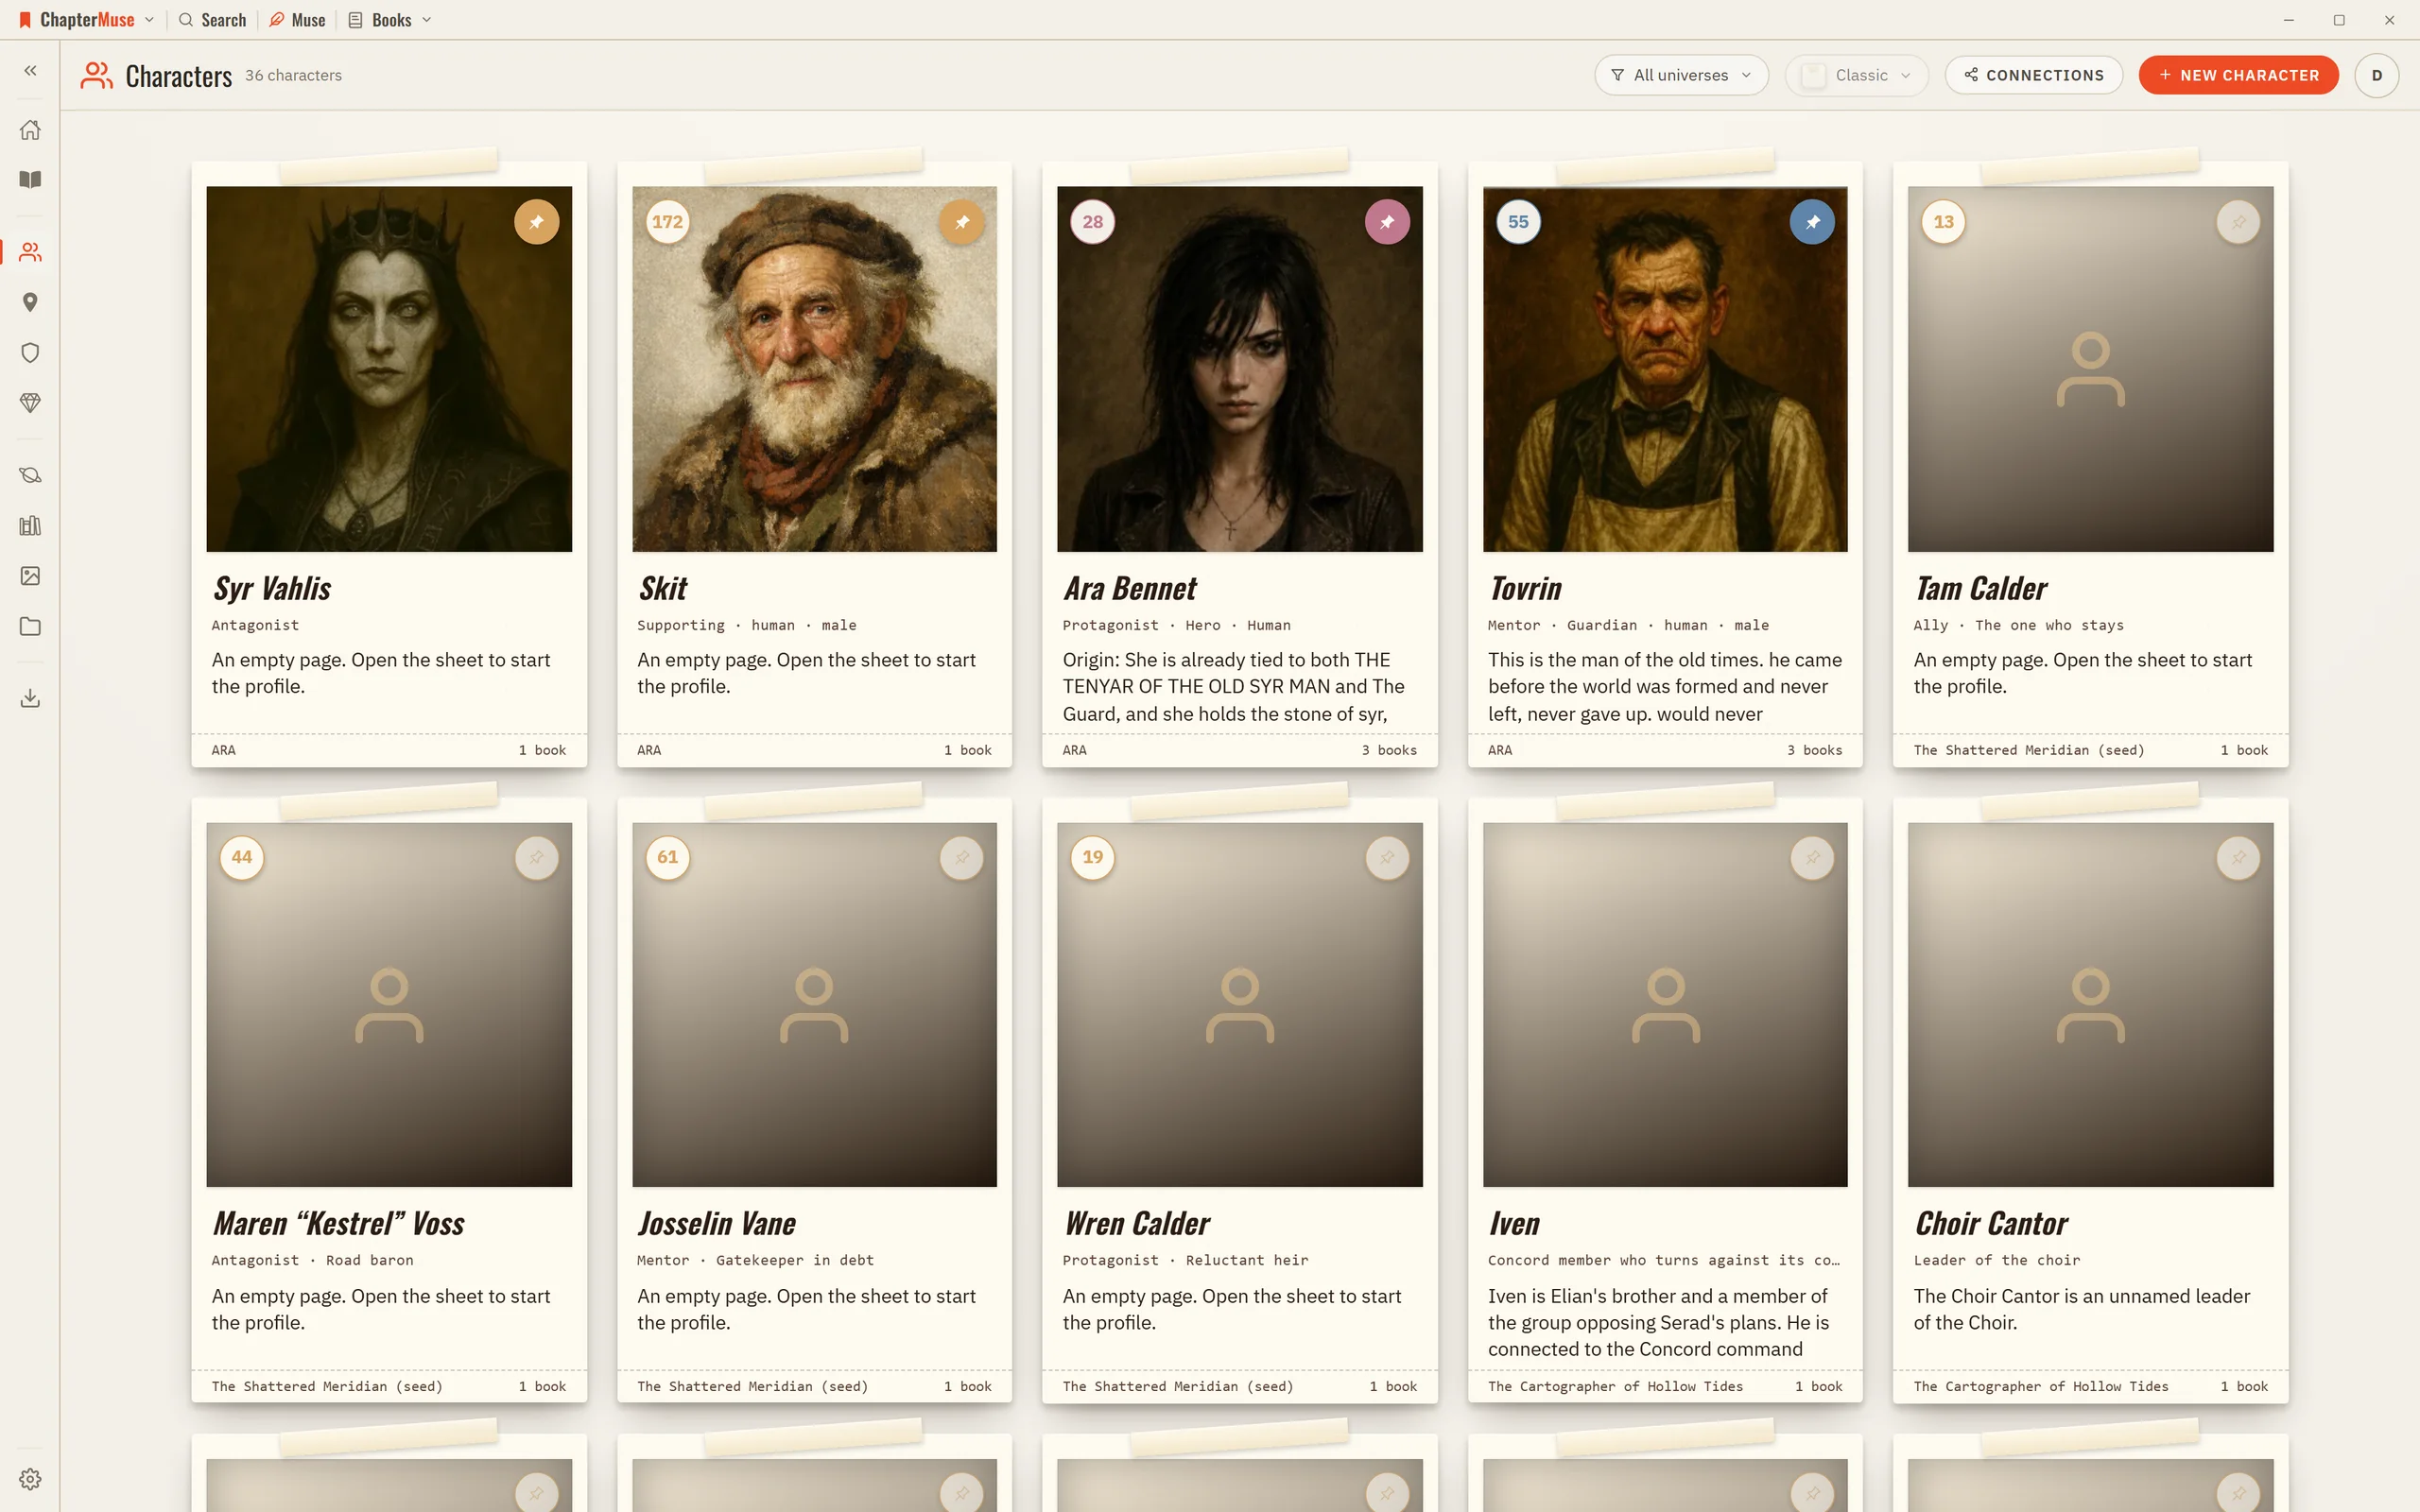Open Ara Bennet's portrait image
2420x1512 pixels.
pos(1240,369)
